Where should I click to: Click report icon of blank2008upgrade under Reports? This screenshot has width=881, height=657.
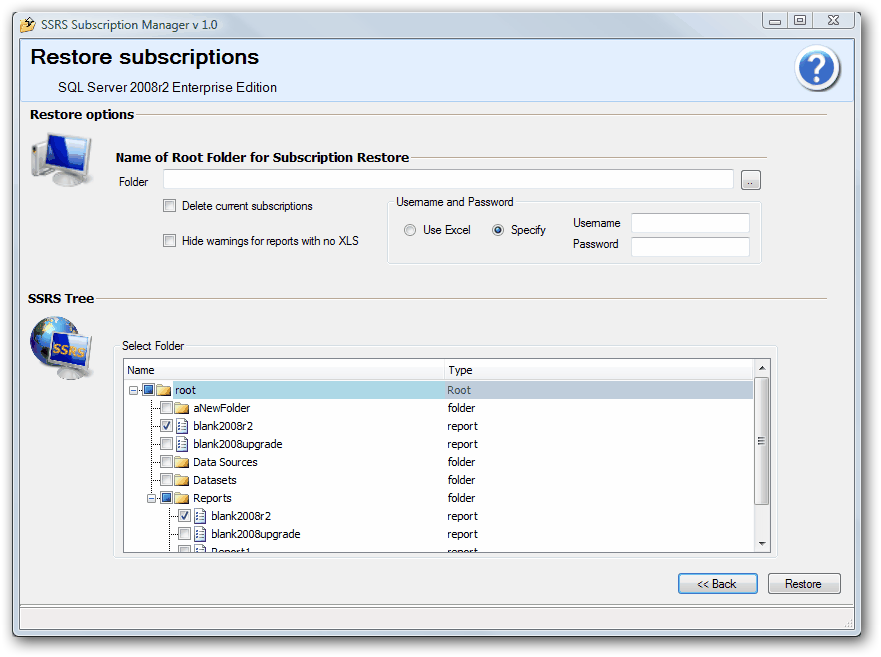click(x=200, y=534)
